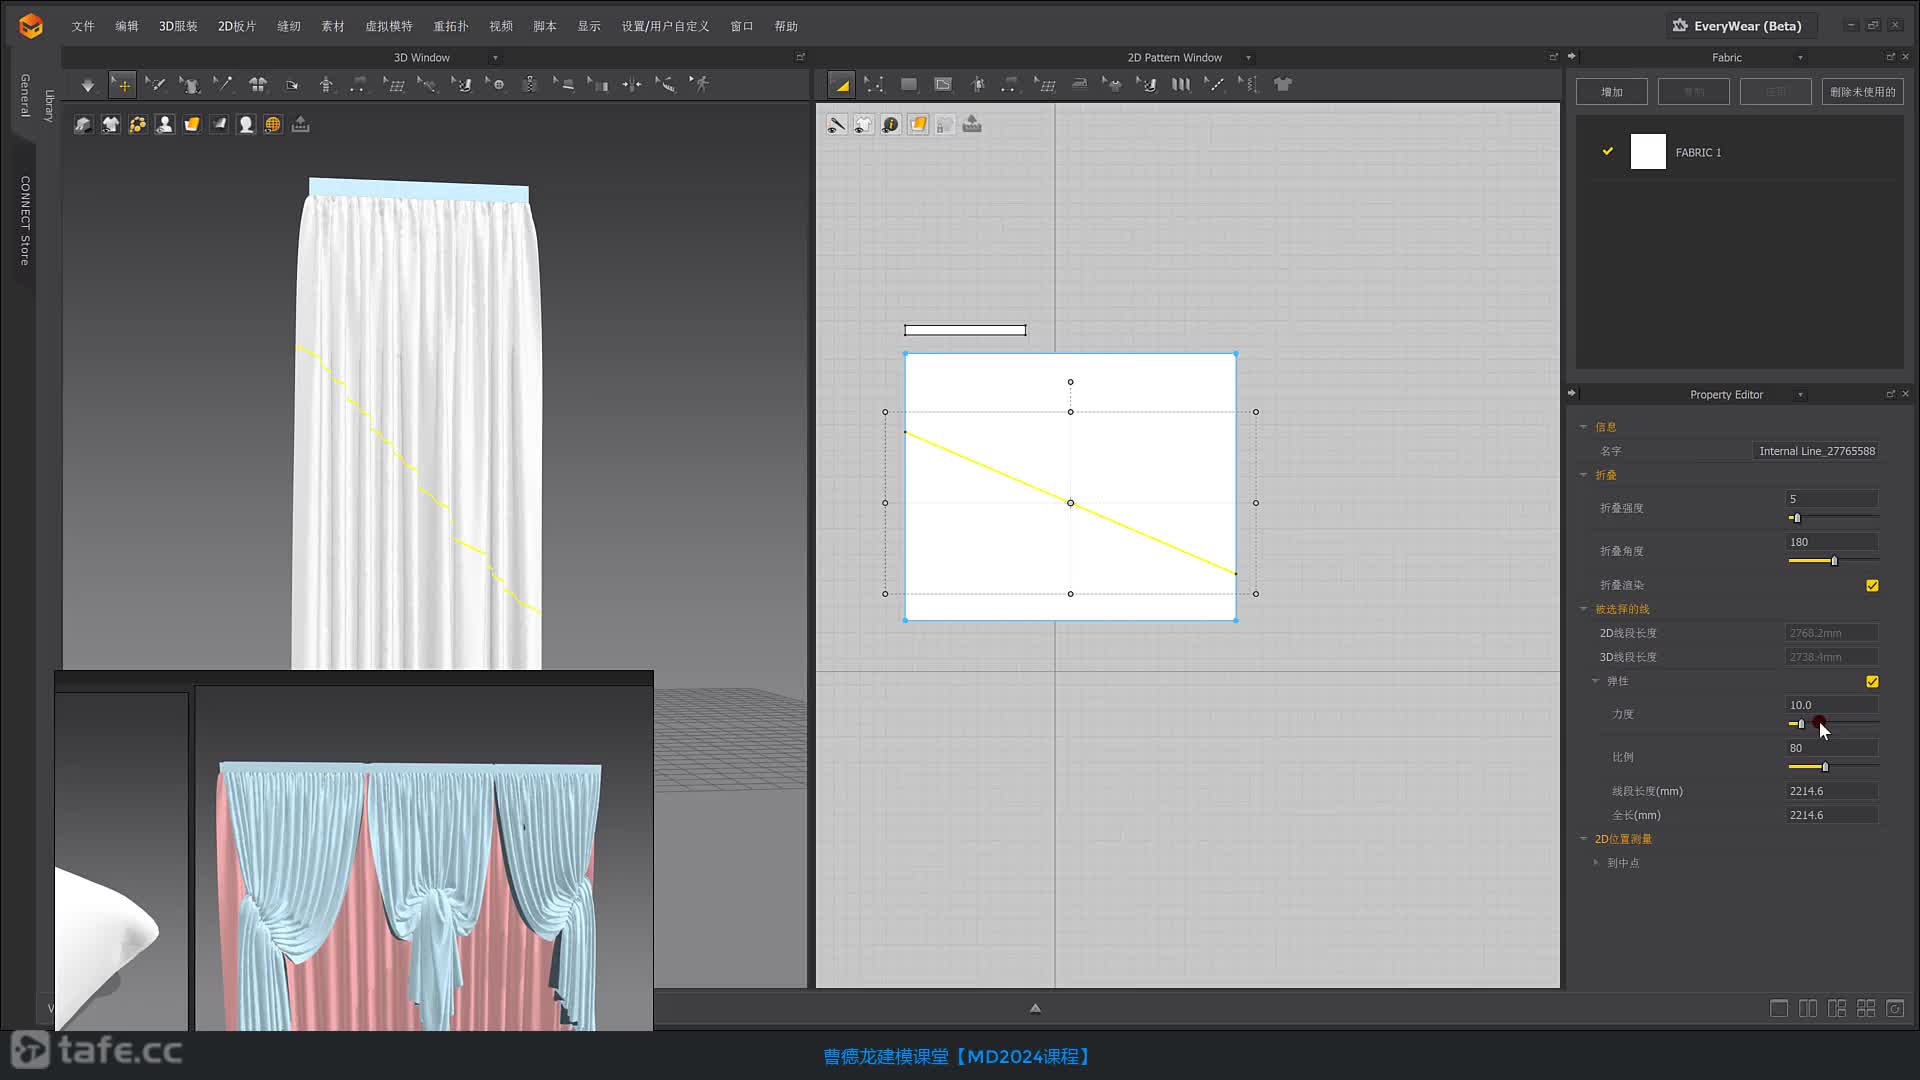Image resolution: width=1920 pixels, height=1080 pixels.
Task: Expand the 到中点 item
Action: coord(1596,863)
